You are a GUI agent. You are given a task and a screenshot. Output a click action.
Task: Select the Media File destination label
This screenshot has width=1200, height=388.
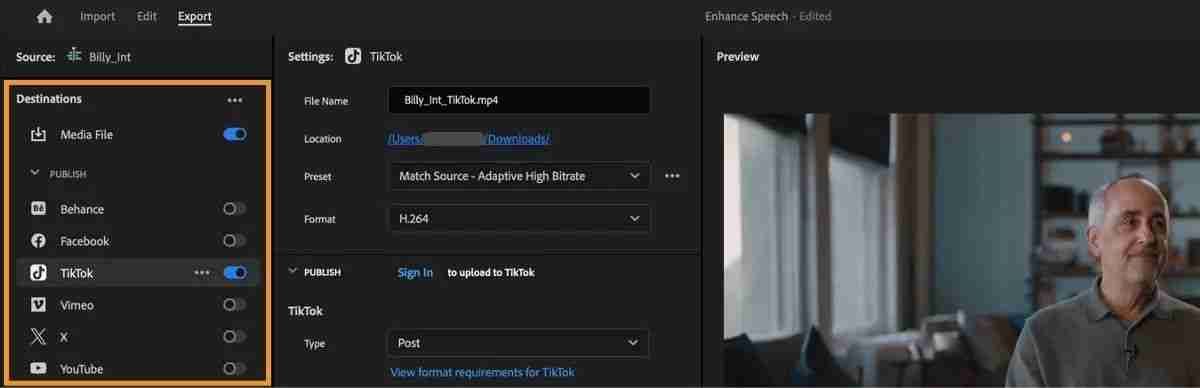(87, 134)
